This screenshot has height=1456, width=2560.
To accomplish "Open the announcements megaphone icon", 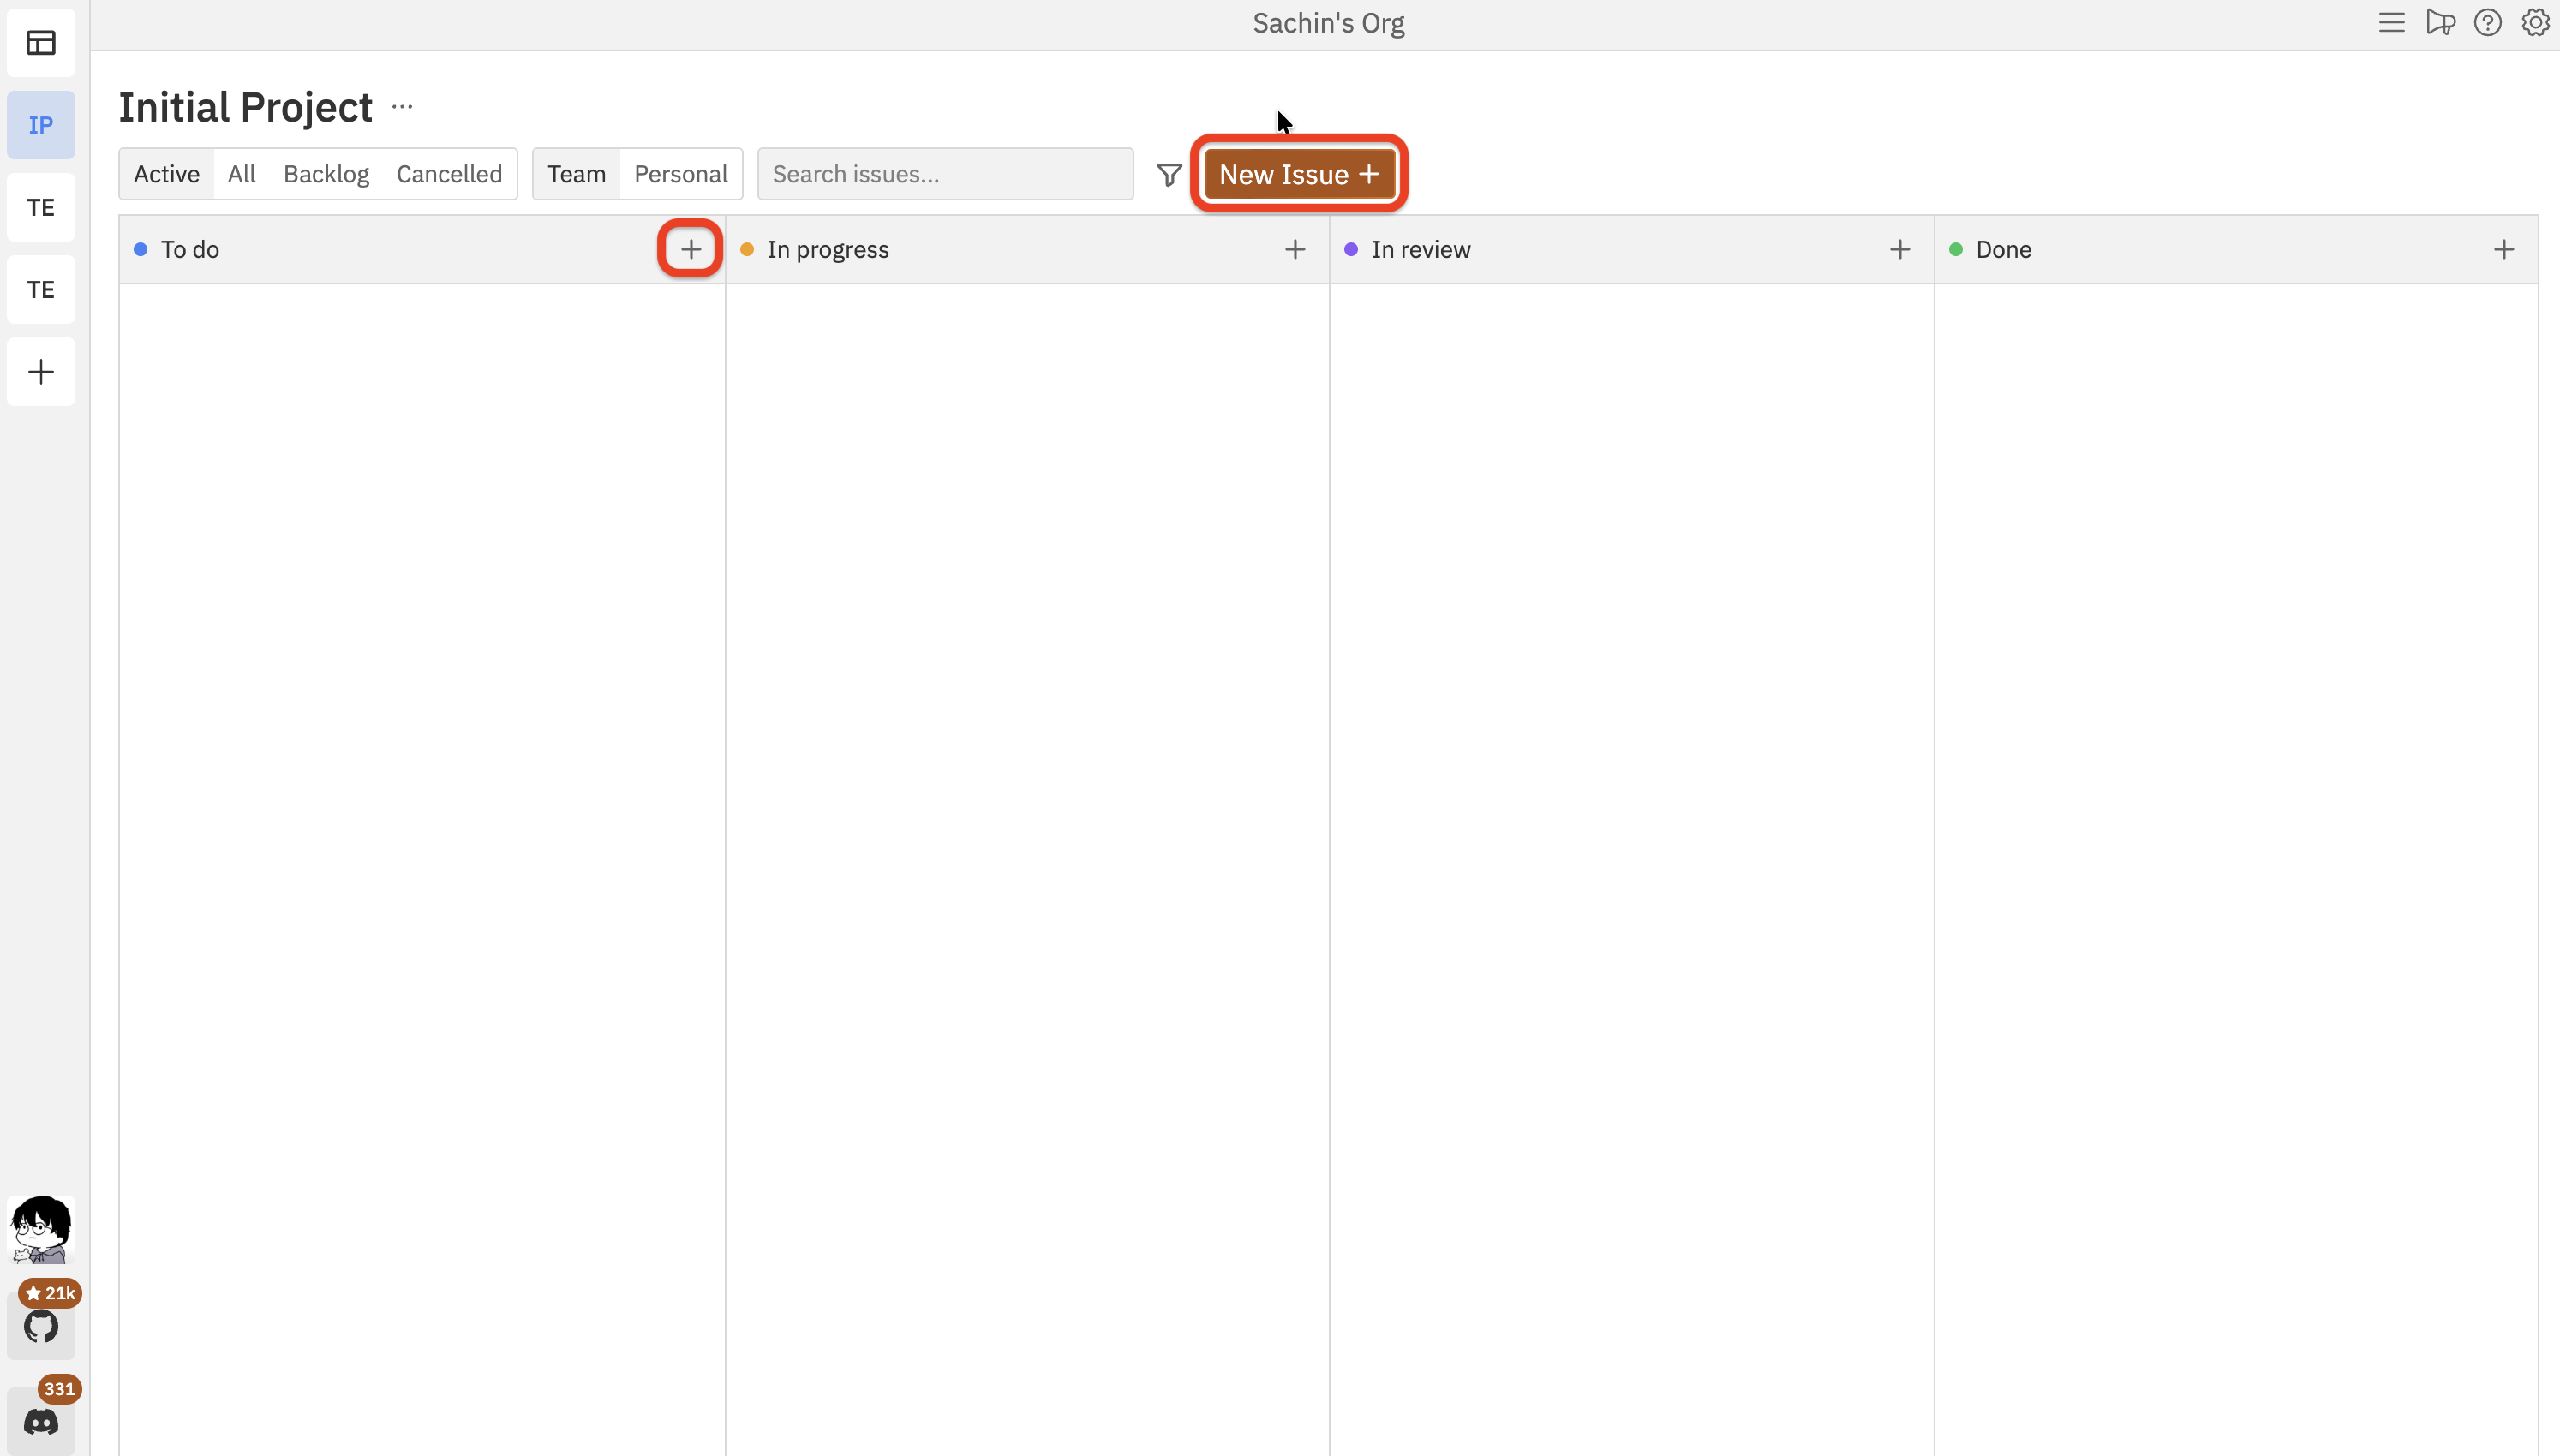I will click(2440, 22).
